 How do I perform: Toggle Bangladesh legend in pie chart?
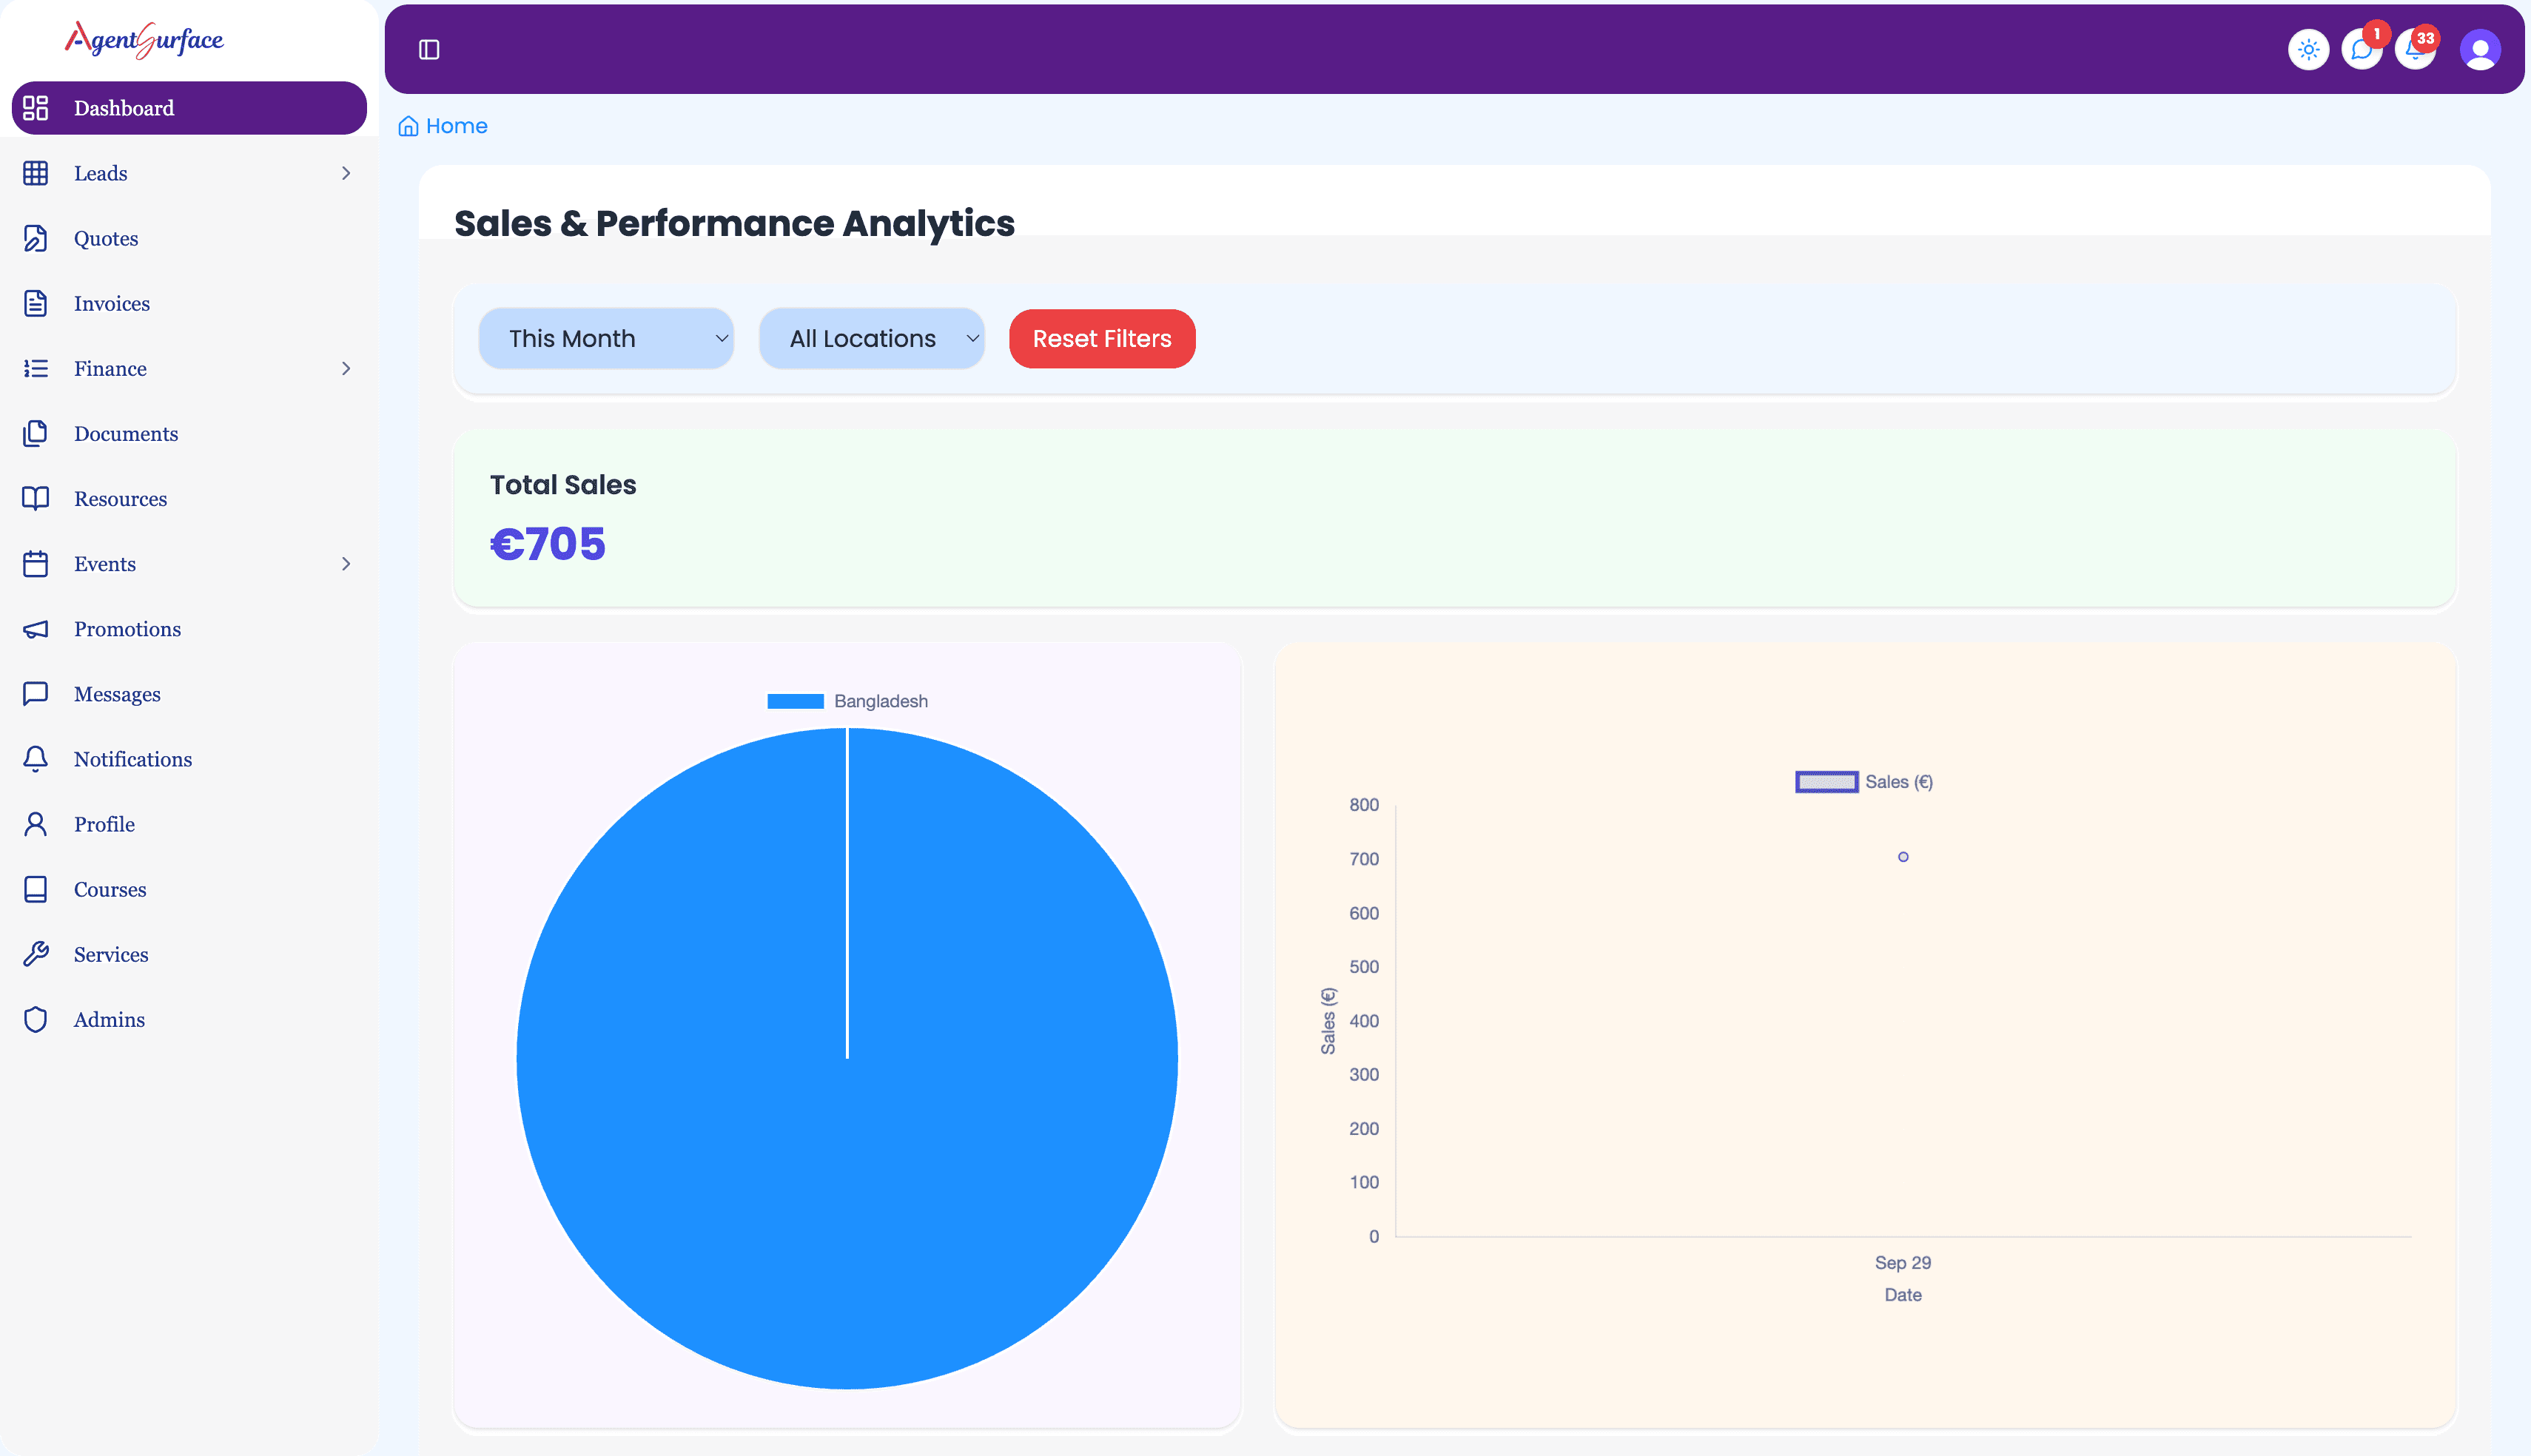pyautogui.click(x=847, y=701)
